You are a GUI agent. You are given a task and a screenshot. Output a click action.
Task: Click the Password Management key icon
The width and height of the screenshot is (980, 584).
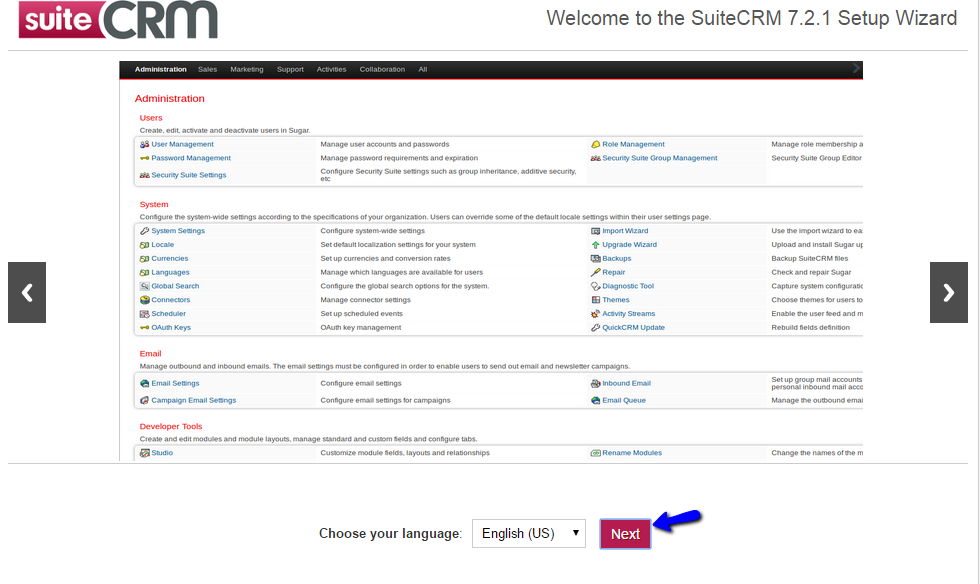click(x=144, y=158)
